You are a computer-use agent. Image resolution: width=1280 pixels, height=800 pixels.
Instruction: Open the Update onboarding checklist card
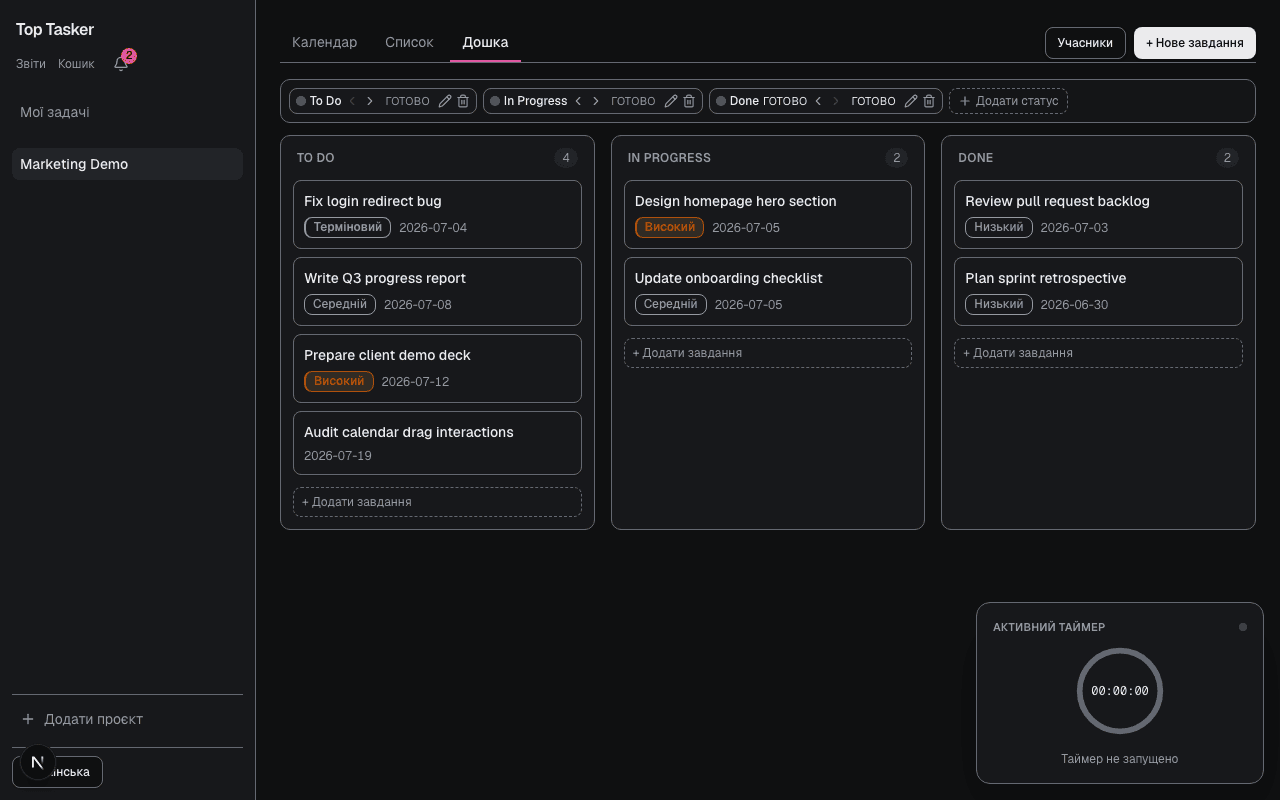click(768, 291)
